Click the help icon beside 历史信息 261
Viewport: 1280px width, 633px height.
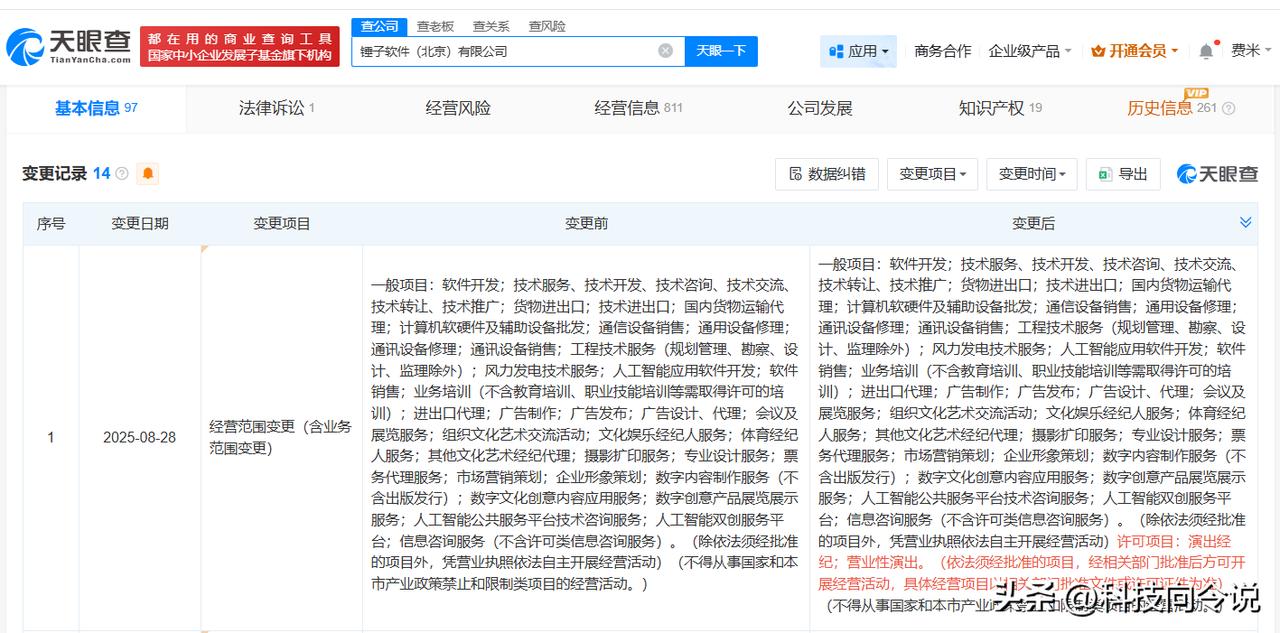point(1229,109)
